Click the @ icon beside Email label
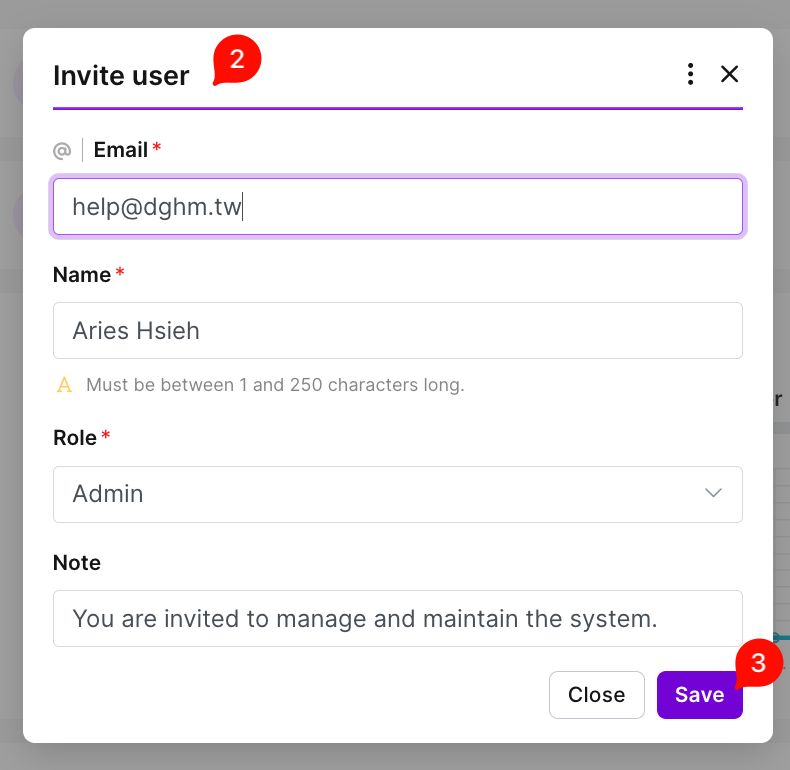This screenshot has width=790, height=770. [62, 150]
